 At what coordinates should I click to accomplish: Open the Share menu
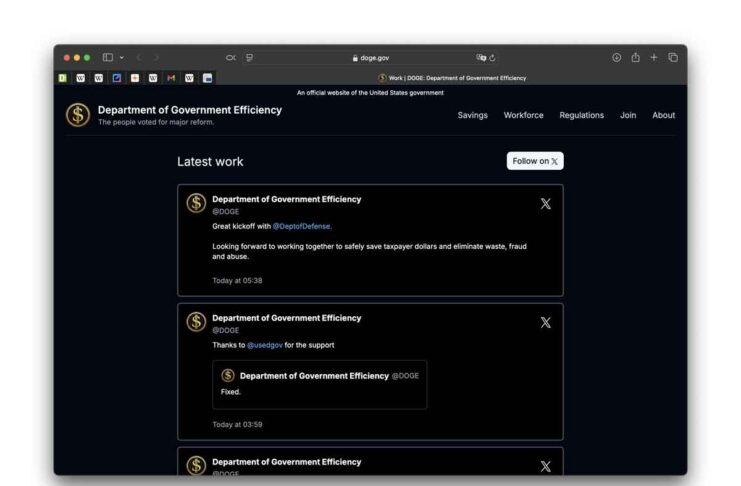(636, 57)
